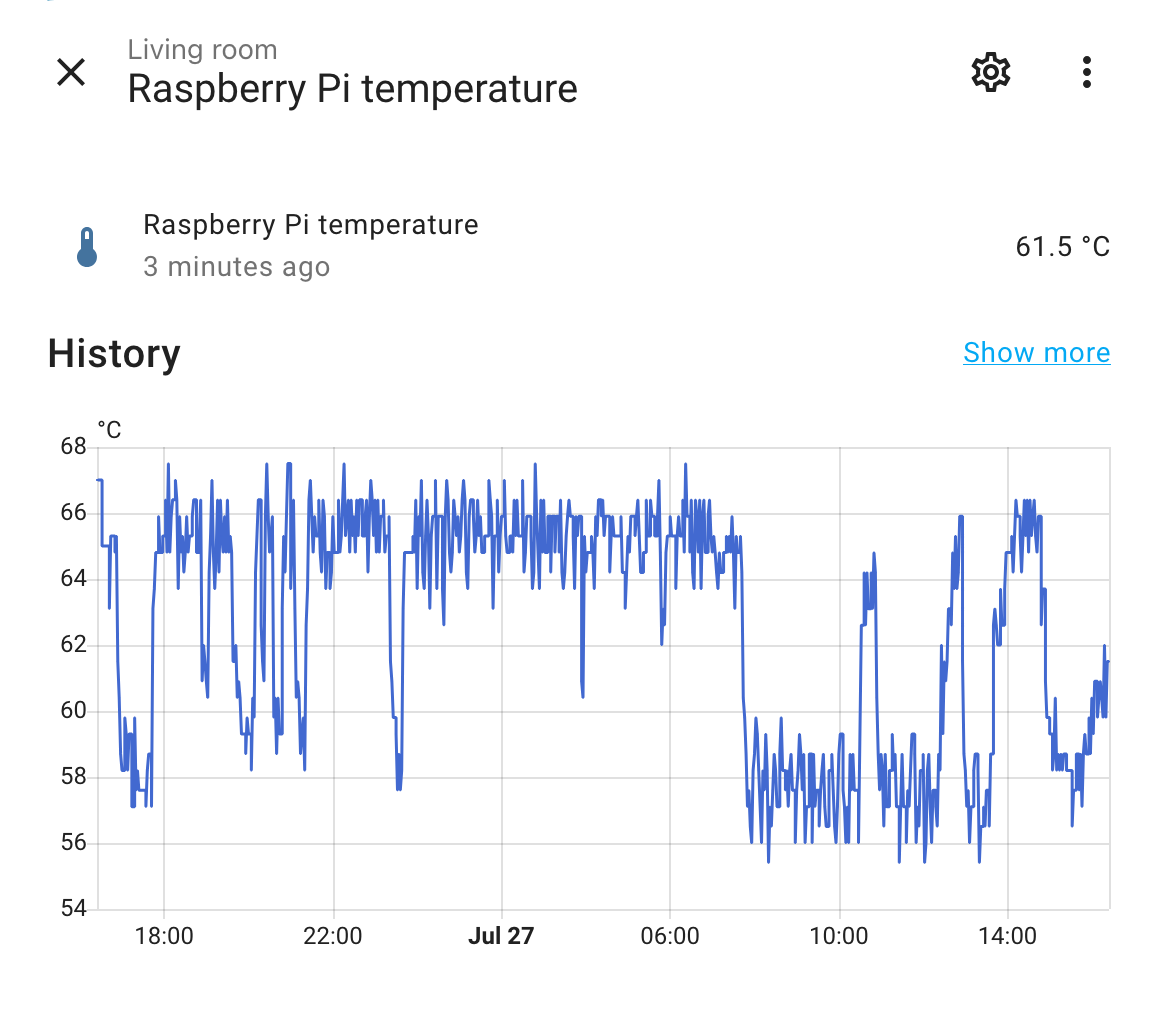Click the 61.5 °C current reading
This screenshot has height=1028, width=1159.
[x=1062, y=247]
